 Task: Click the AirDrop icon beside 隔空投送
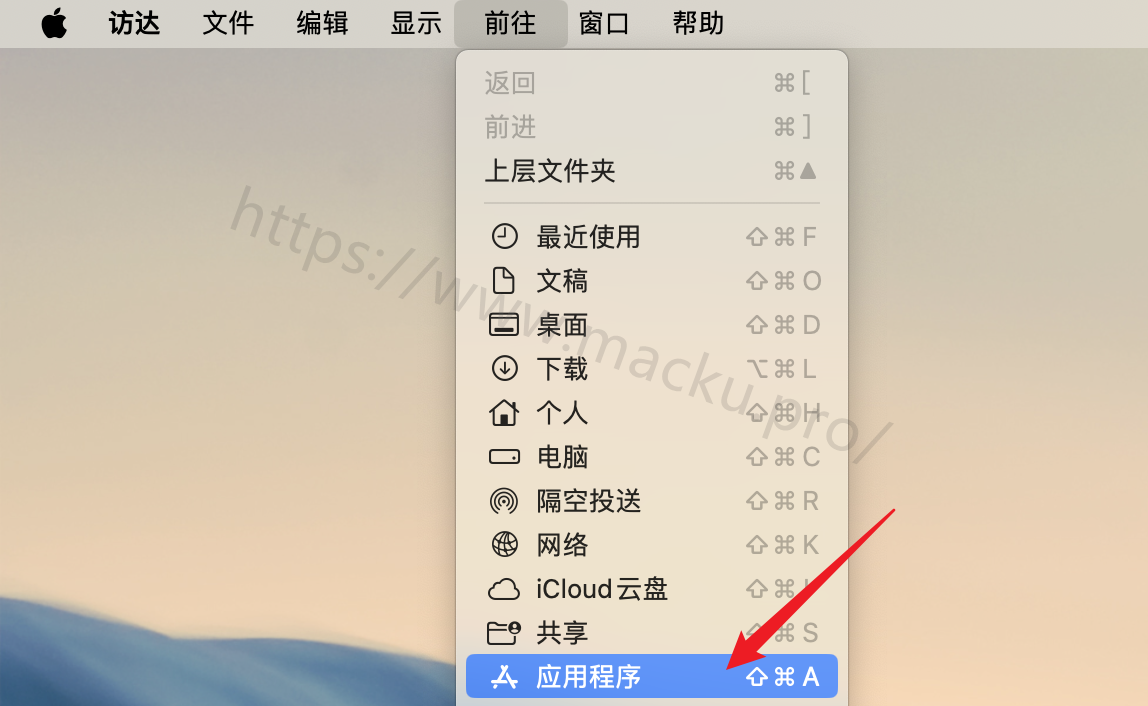[x=504, y=501]
